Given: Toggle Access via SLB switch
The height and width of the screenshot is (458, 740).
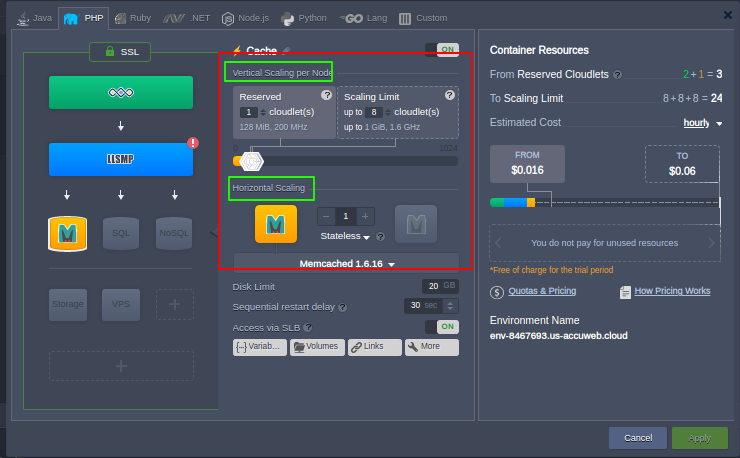Looking at the screenshot, I should click(441, 327).
